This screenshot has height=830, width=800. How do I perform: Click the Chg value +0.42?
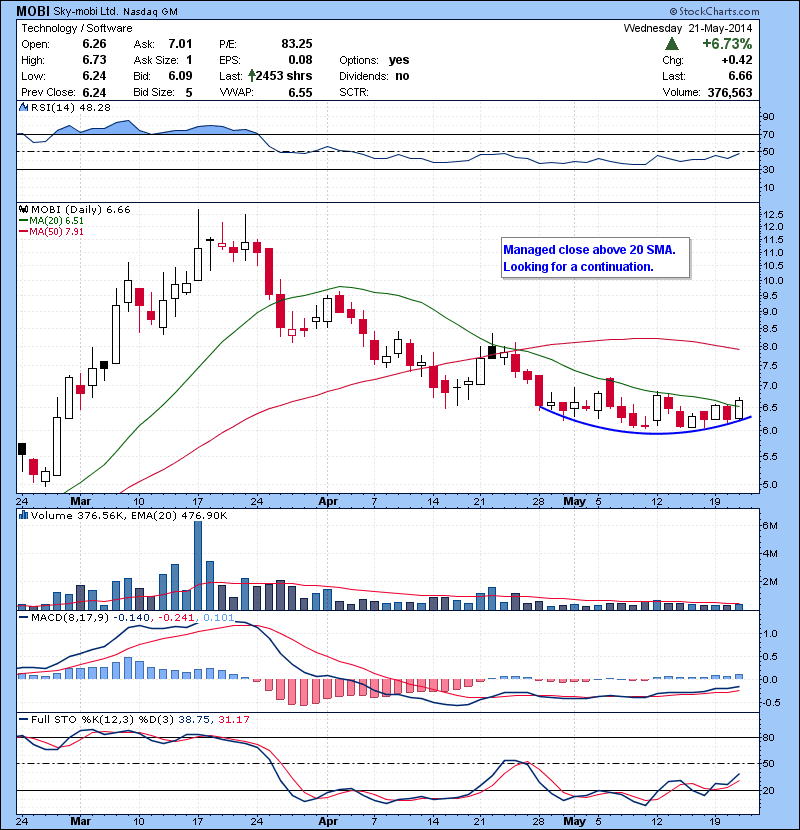(736, 60)
